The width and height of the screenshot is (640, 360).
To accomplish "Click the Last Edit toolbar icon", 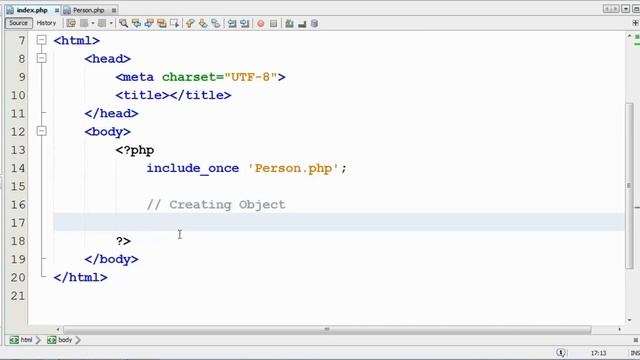I will 71,23.
